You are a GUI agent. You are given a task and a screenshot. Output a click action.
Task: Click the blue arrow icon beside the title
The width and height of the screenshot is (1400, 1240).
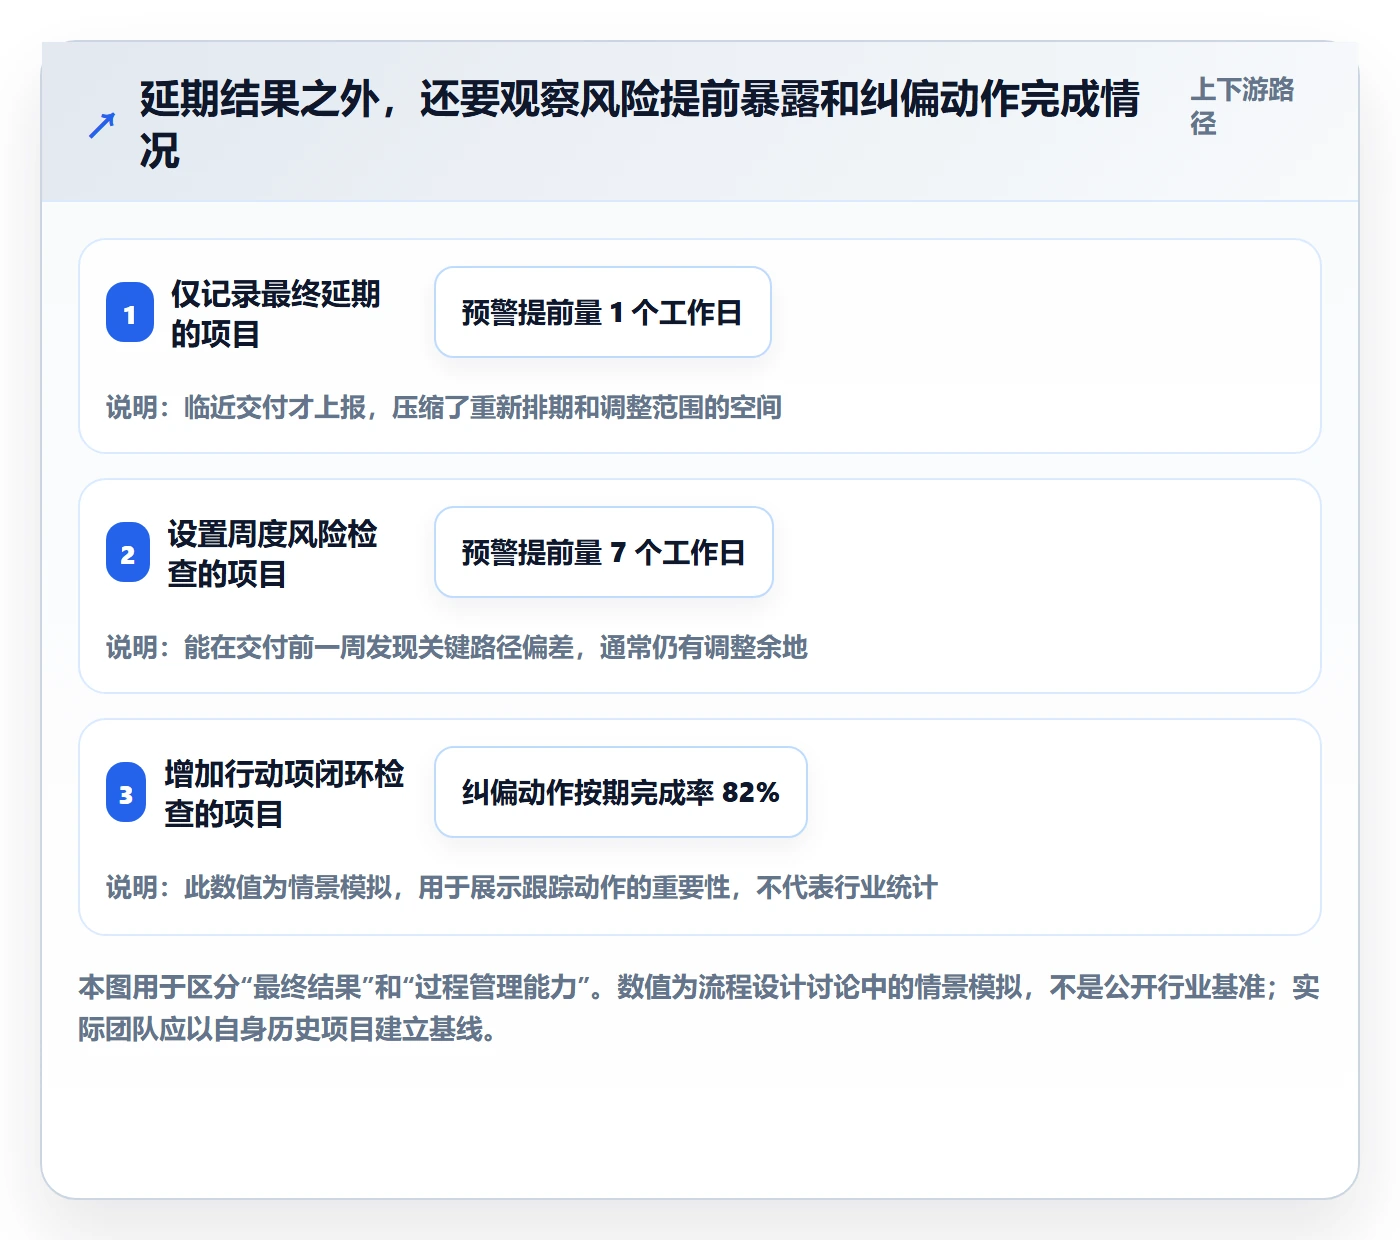[x=102, y=125]
